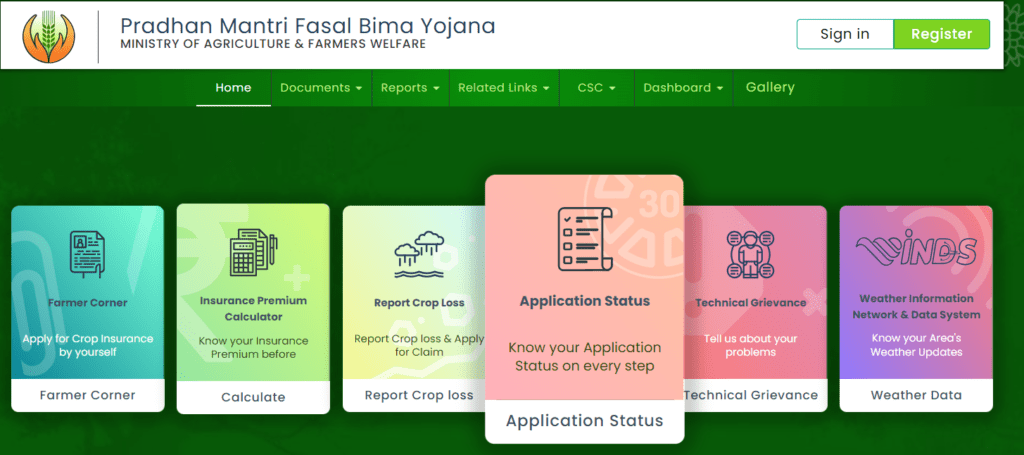Expand the Dashboard dropdown menu

point(683,87)
